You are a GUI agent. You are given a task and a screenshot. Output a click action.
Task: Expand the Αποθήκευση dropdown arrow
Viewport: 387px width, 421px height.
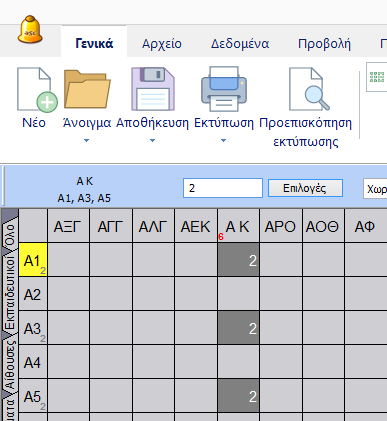click(x=152, y=141)
